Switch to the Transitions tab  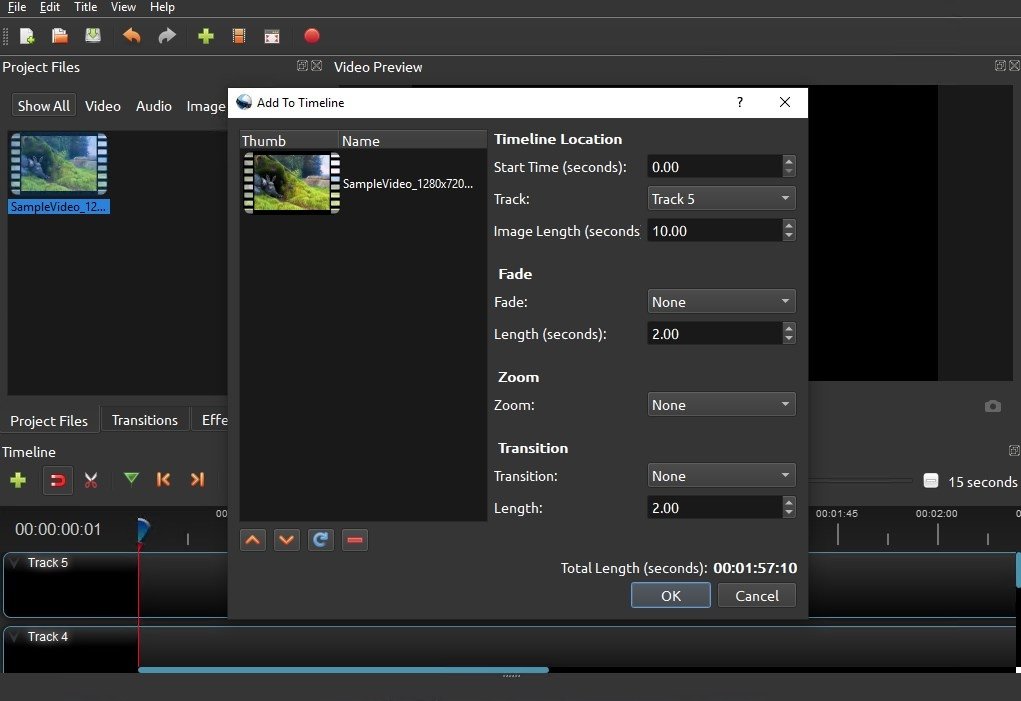(145, 420)
